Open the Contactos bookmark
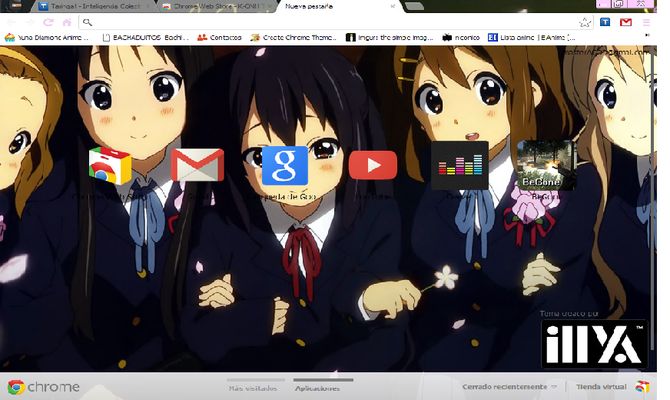Screen dimensions: 670x400 click(x=220, y=38)
